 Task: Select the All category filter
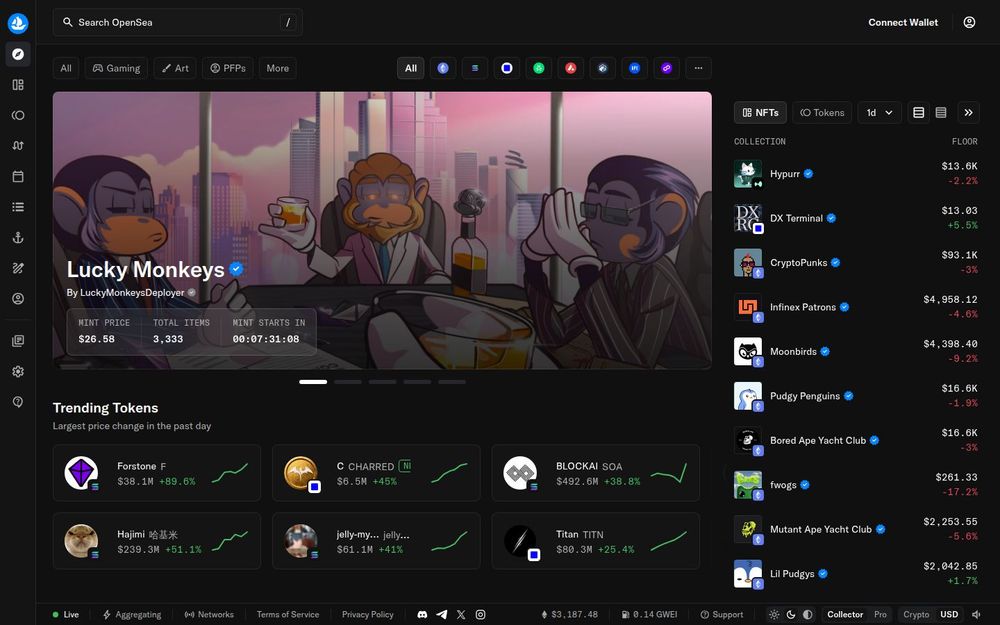tap(66, 68)
